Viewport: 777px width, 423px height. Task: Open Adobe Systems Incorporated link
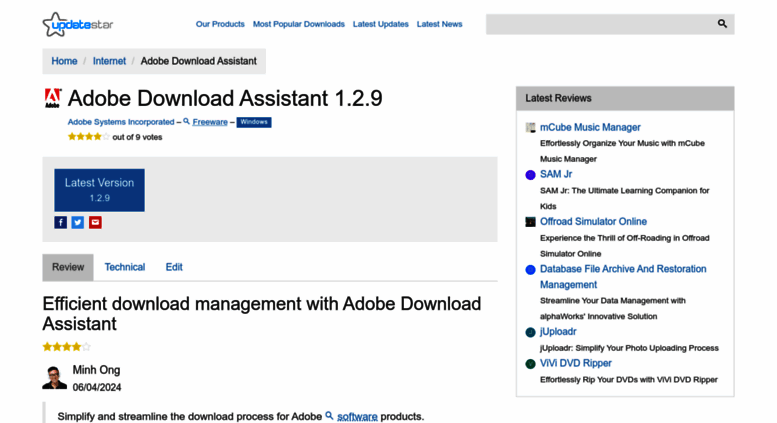(x=121, y=122)
